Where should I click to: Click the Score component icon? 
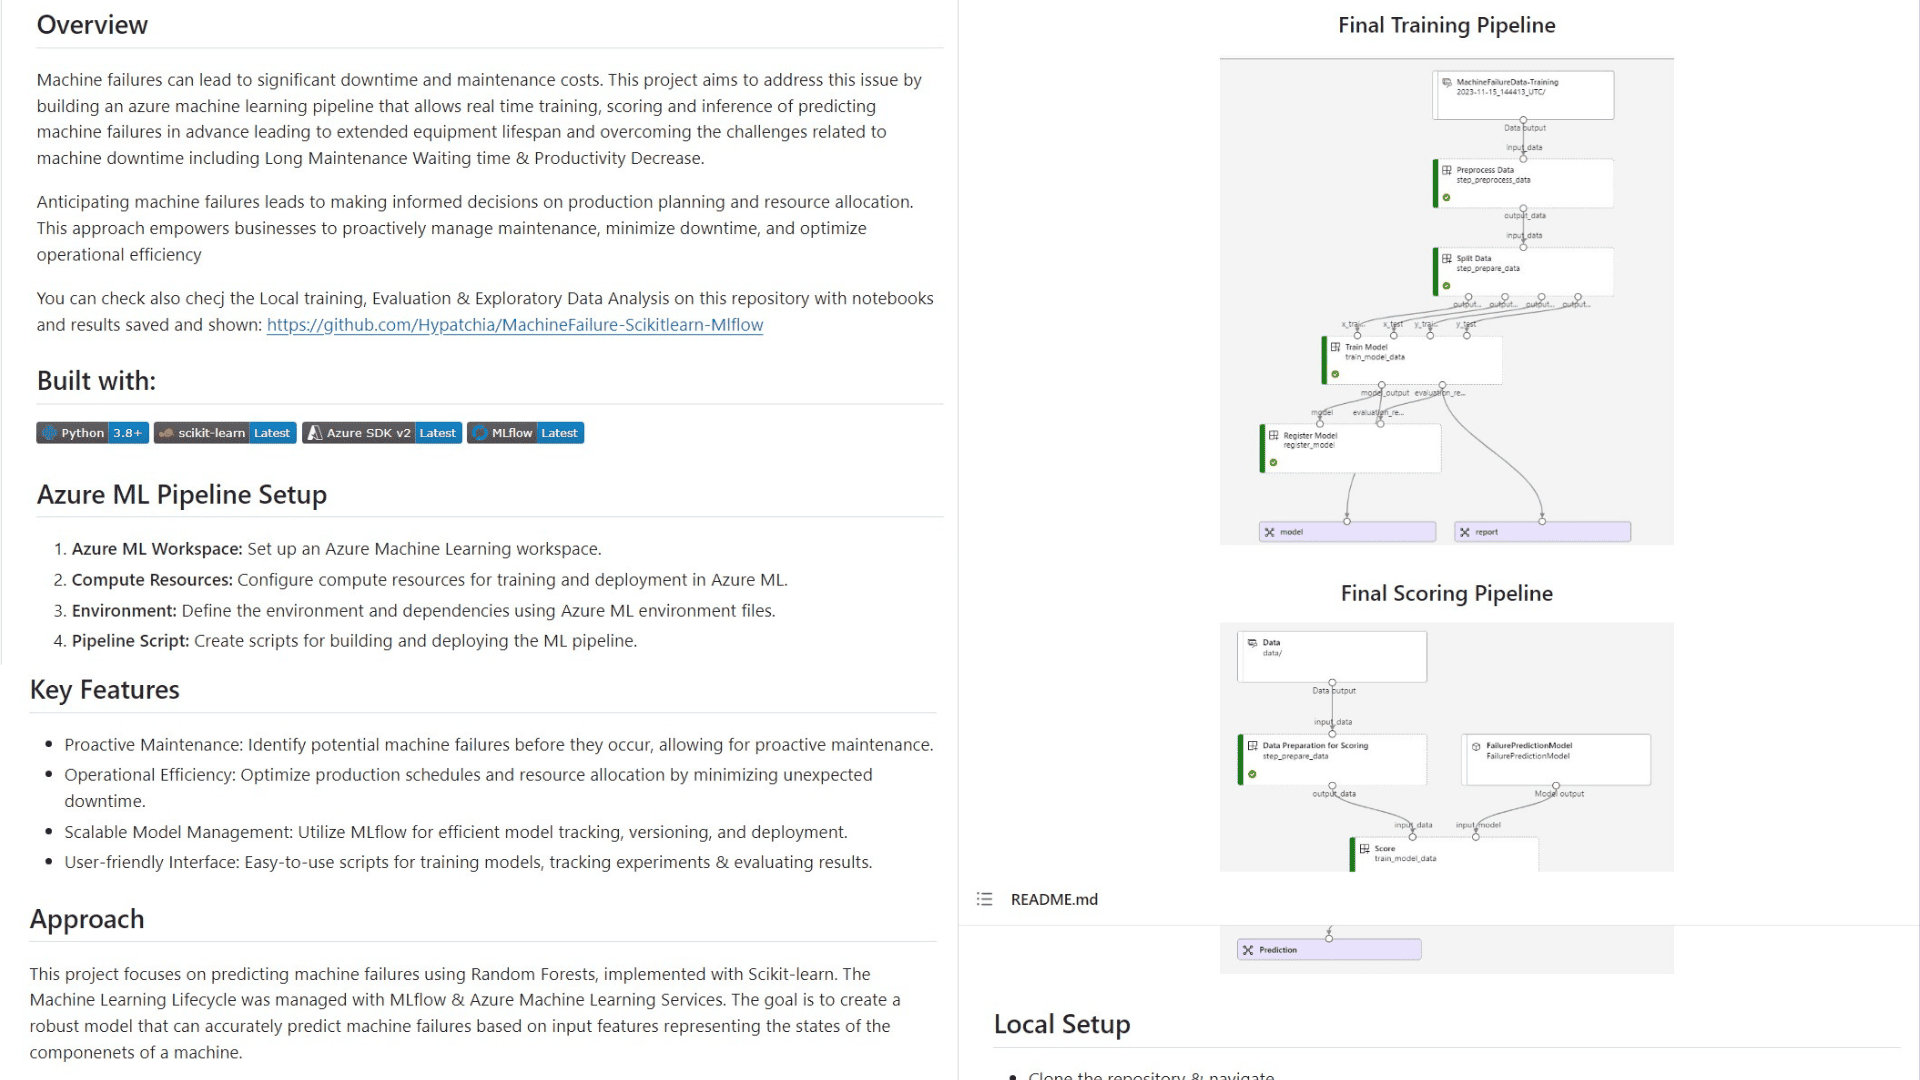(1364, 848)
